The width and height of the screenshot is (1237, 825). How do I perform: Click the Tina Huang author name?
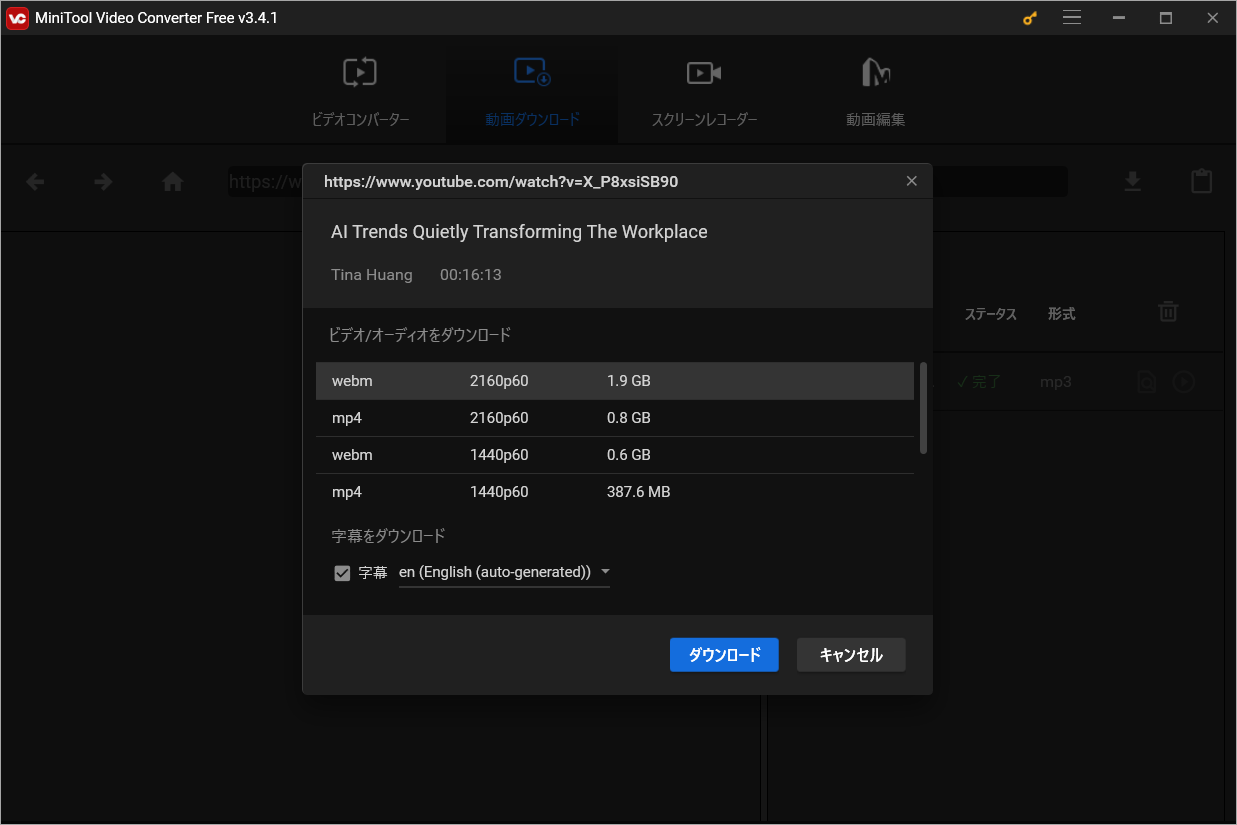coord(371,275)
